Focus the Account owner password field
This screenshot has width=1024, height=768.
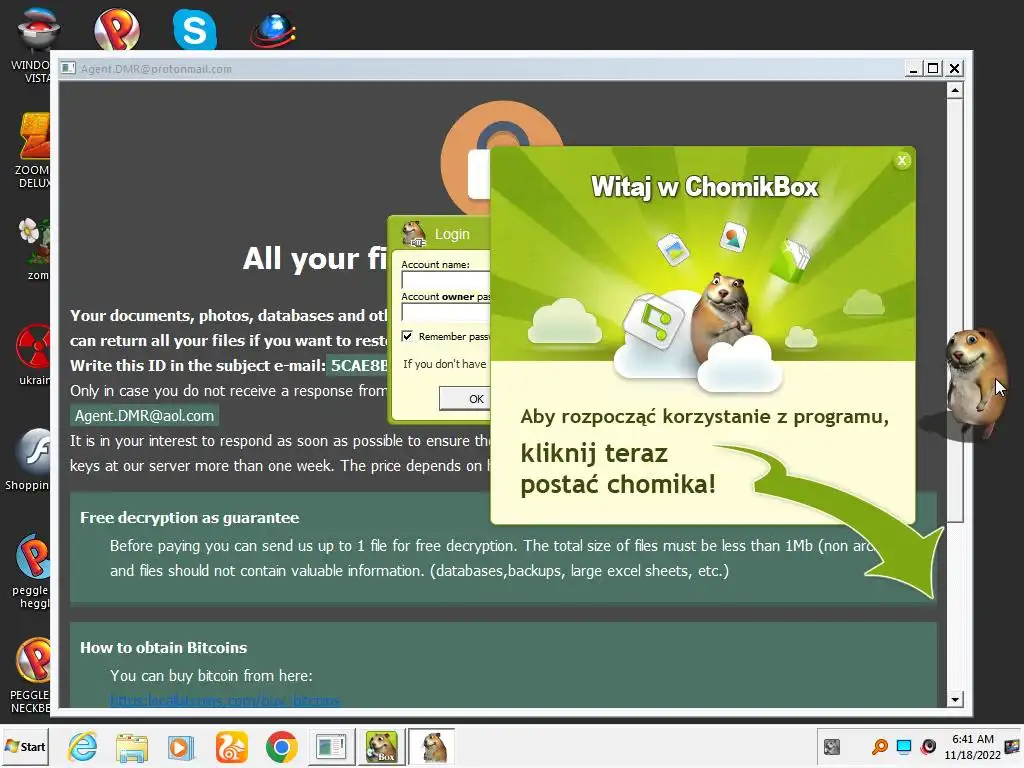point(445,312)
